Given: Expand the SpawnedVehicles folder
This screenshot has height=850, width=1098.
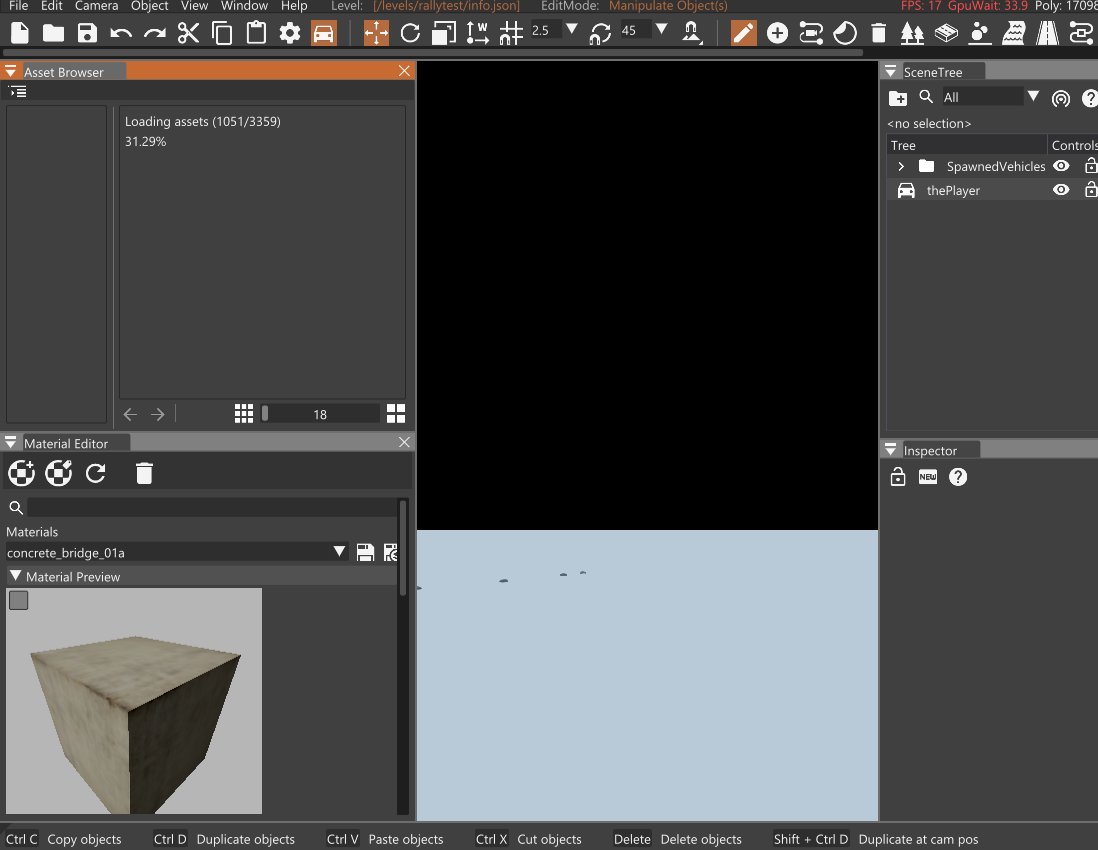Looking at the screenshot, I should (901, 167).
